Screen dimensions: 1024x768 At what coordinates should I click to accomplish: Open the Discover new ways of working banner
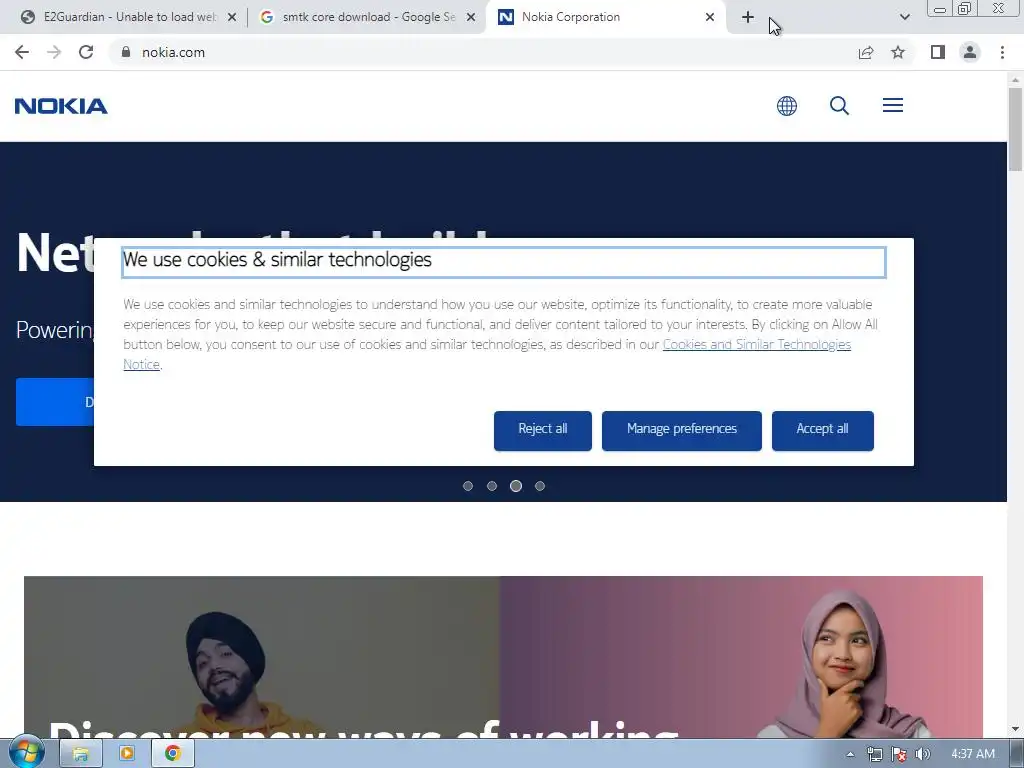pyautogui.click(x=504, y=657)
